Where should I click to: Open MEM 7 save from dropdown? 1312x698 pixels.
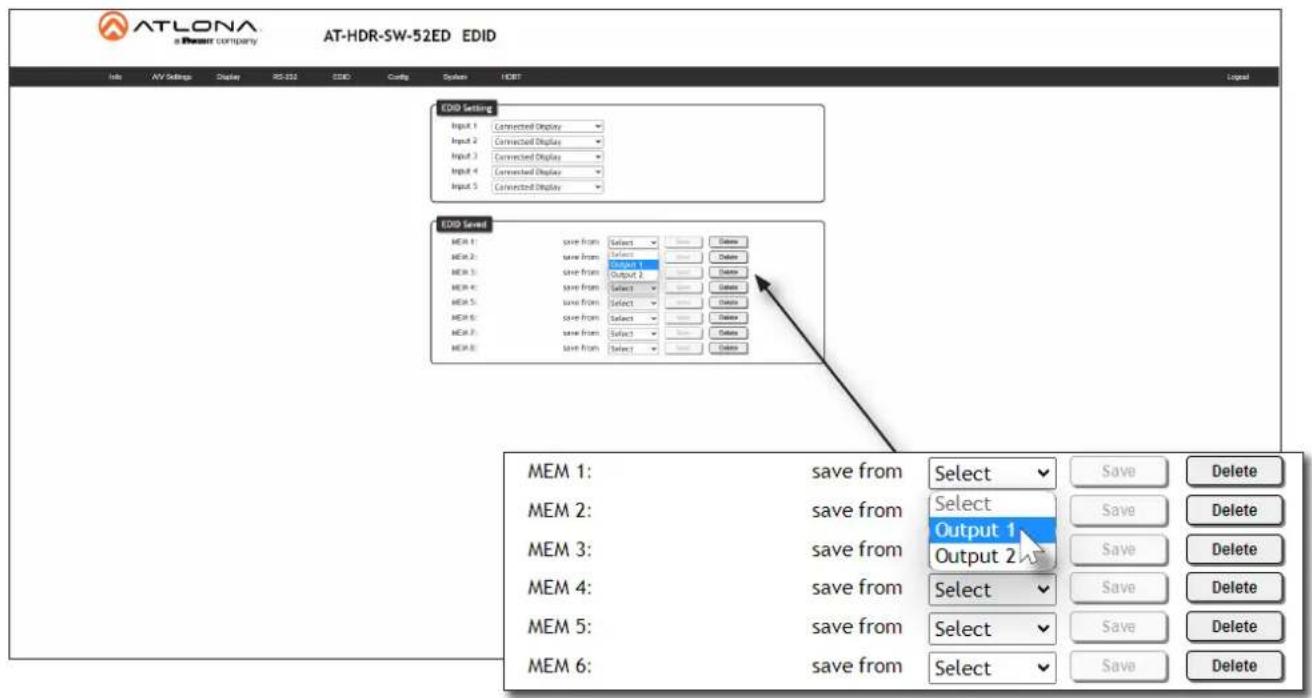tap(633, 333)
